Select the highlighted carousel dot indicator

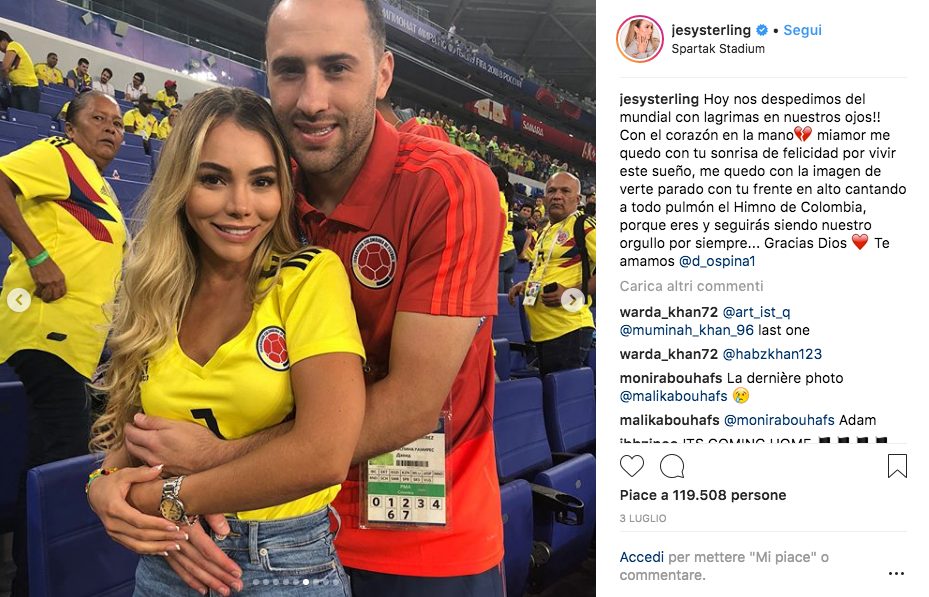[306, 582]
